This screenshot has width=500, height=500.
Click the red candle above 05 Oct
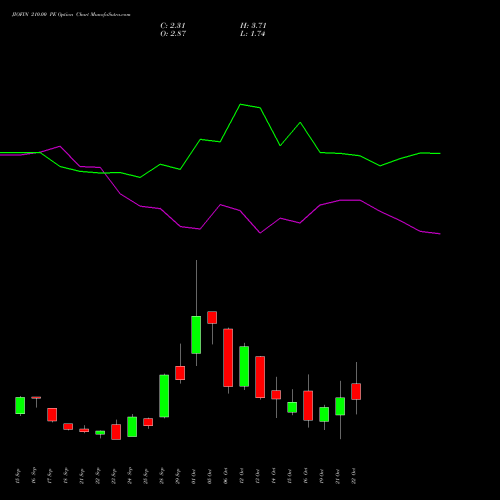click(x=212, y=317)
